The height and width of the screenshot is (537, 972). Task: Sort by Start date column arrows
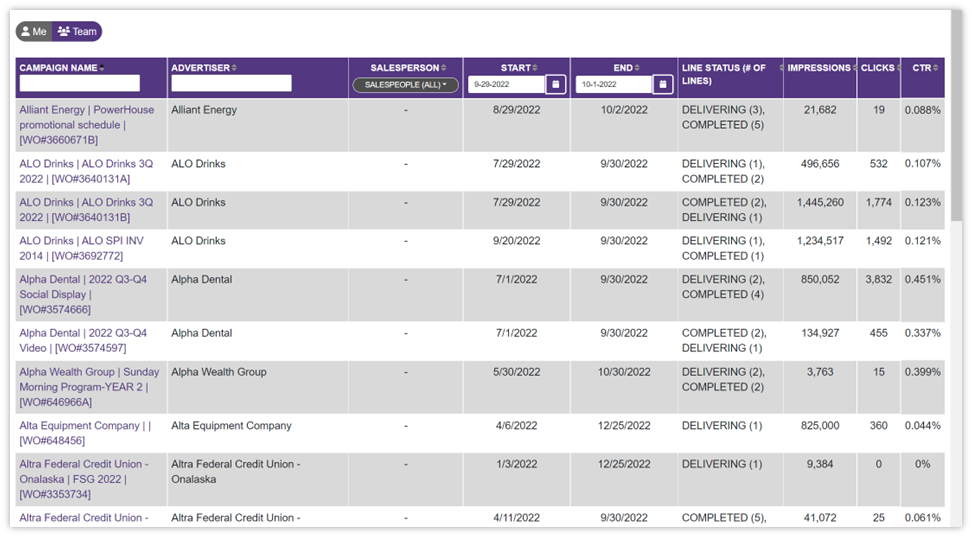pos(535,68)
